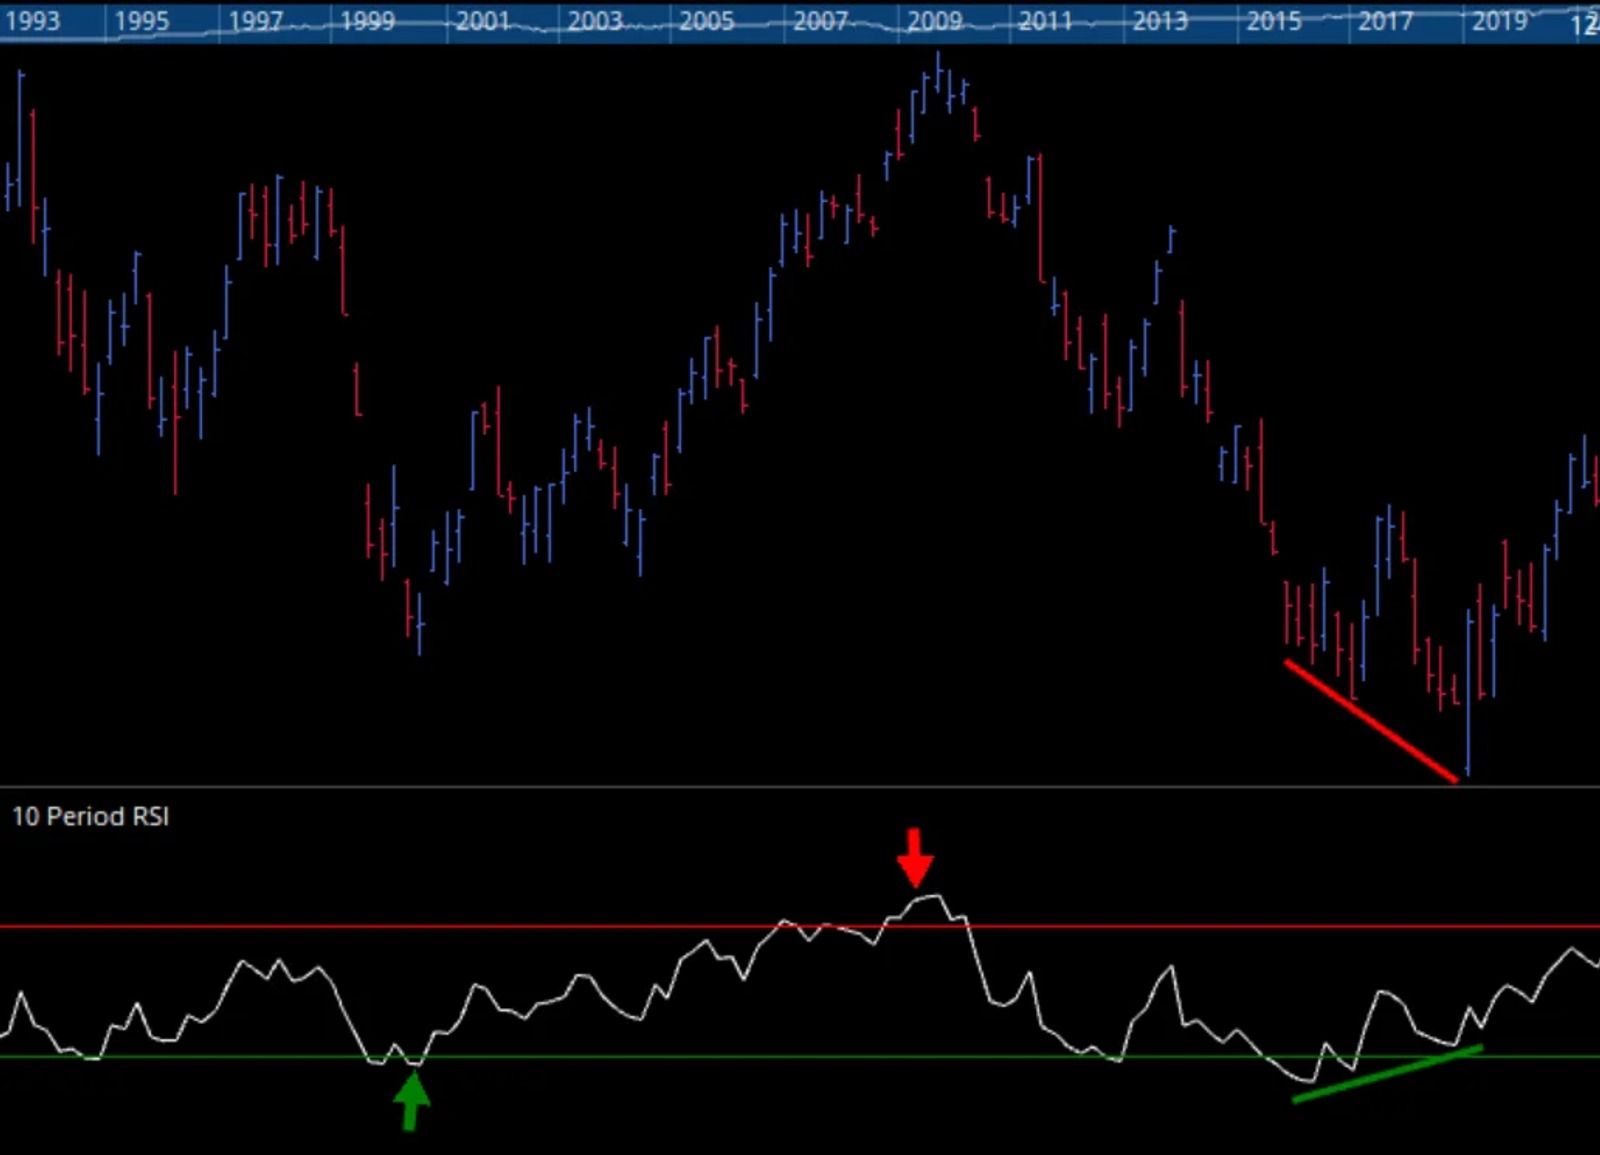Select the 2001 label on the timeline
The image size is (1600, 1155).
483,21
